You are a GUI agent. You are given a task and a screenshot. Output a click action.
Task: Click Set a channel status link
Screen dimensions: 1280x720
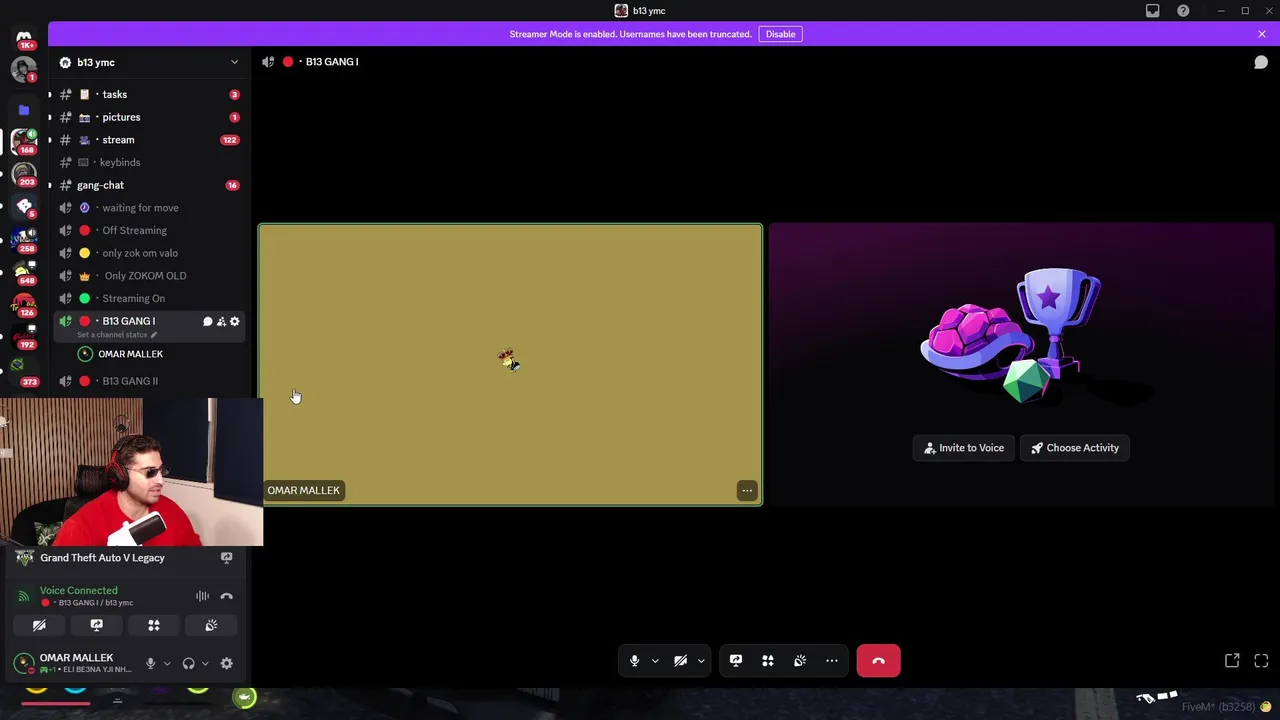[x=116, y=335]
